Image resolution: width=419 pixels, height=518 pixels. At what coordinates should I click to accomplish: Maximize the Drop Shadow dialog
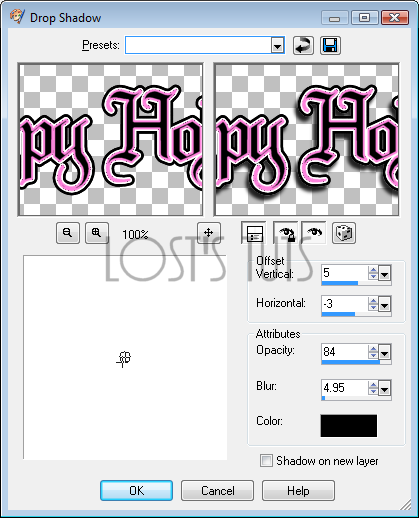point(364,18)
